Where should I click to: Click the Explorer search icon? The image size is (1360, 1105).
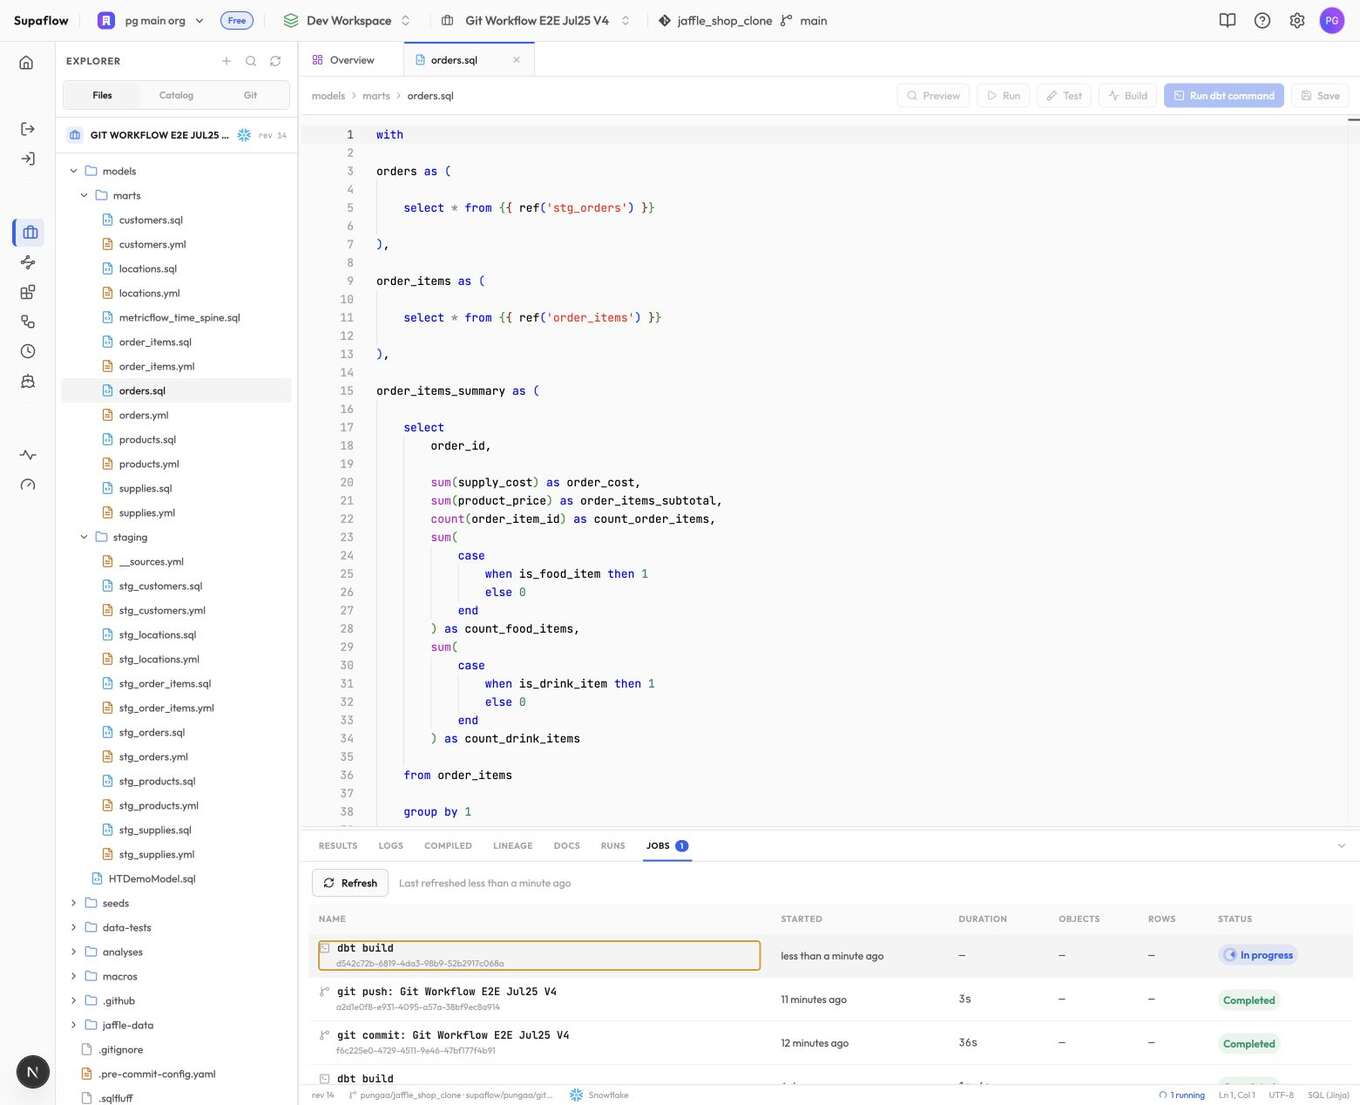251,61
